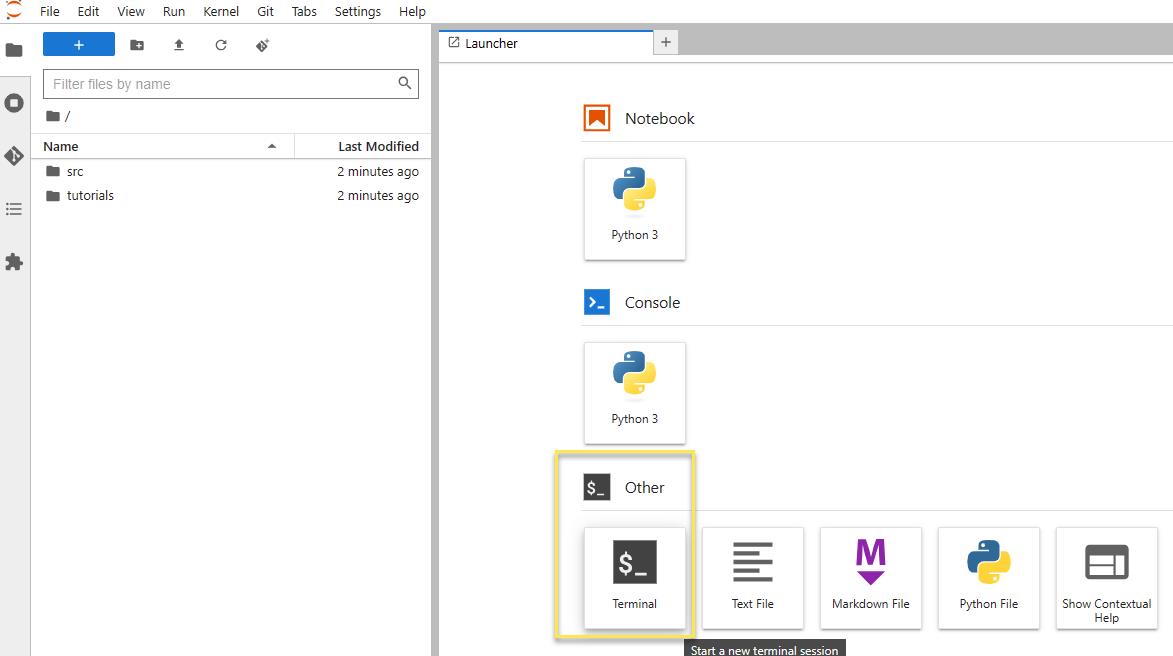Click the Filter files by name field
This screenshot has width=1173, height=656.
point(220,84)
